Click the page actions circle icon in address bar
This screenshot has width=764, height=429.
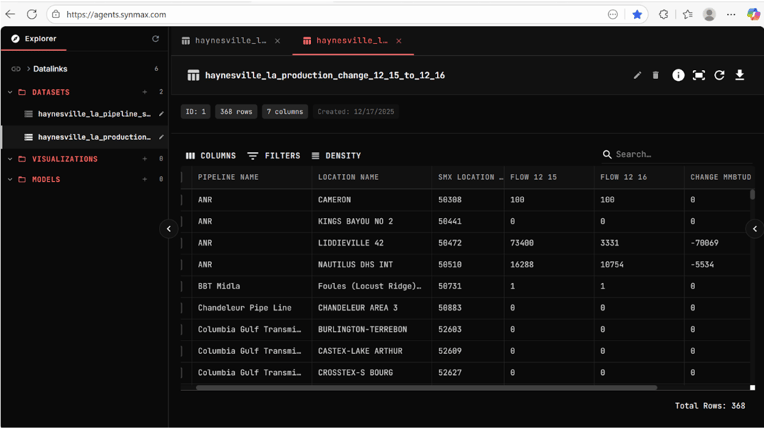pos(612,15)
